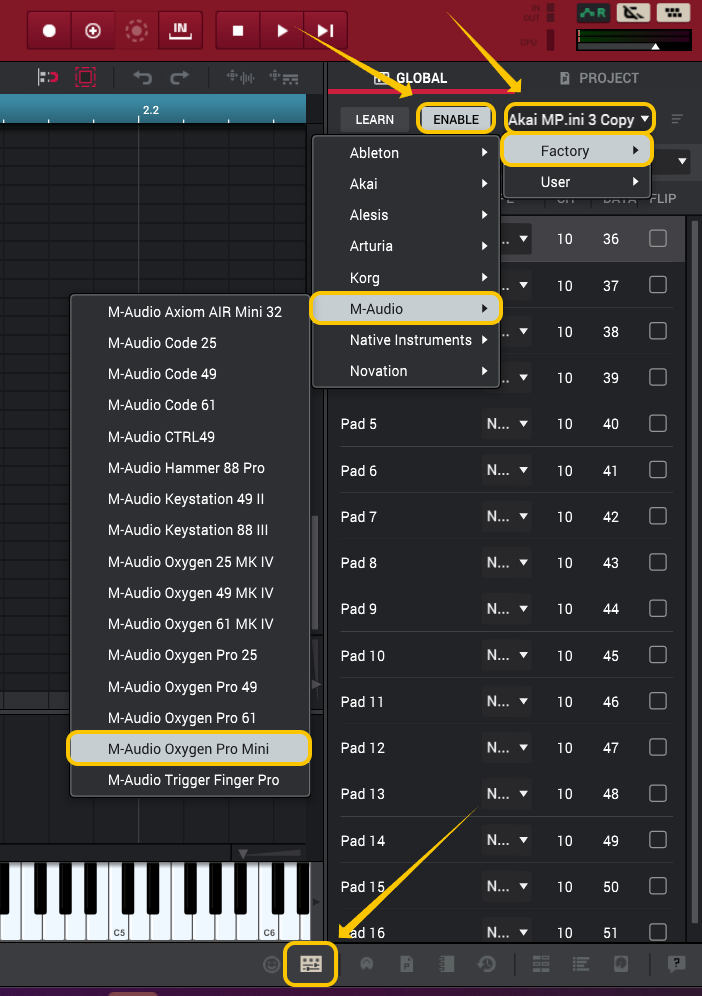702x996 pixels.
Task: Click the red dashed square selection icon
Action: 85,77
